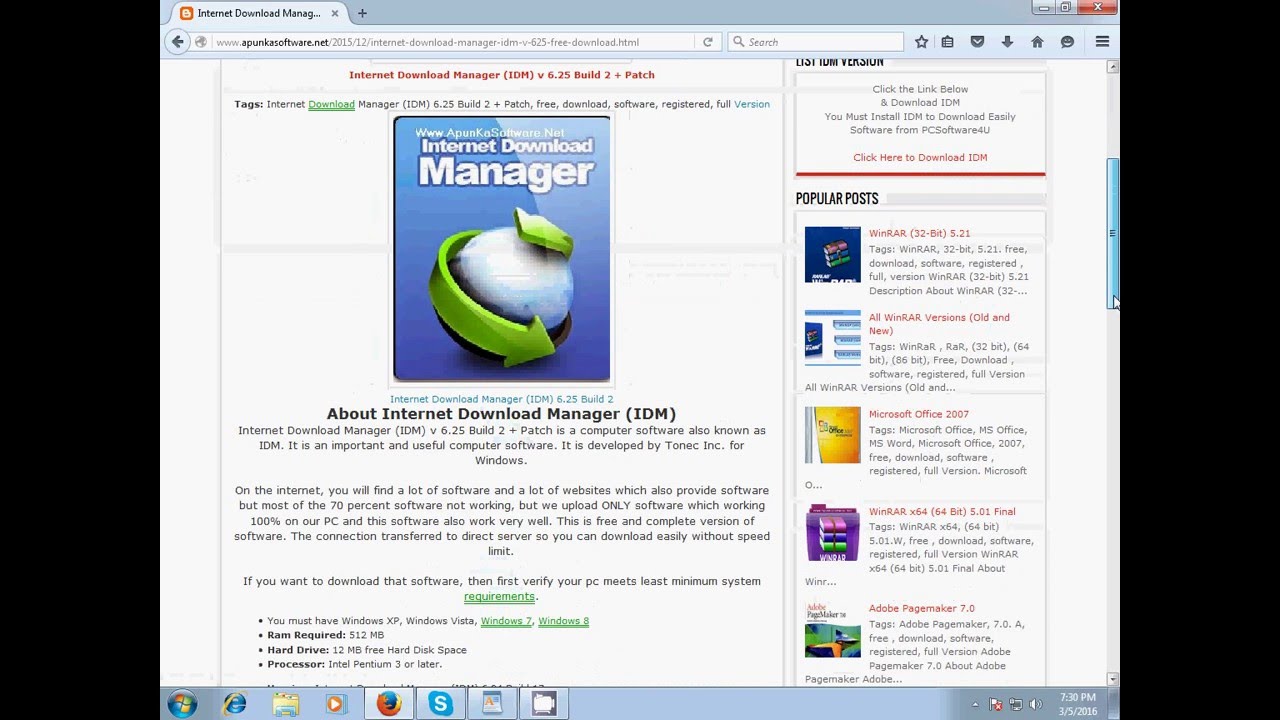Click the site identity globe icon
Screen dimensions: 1280x720
pos(201,42)
